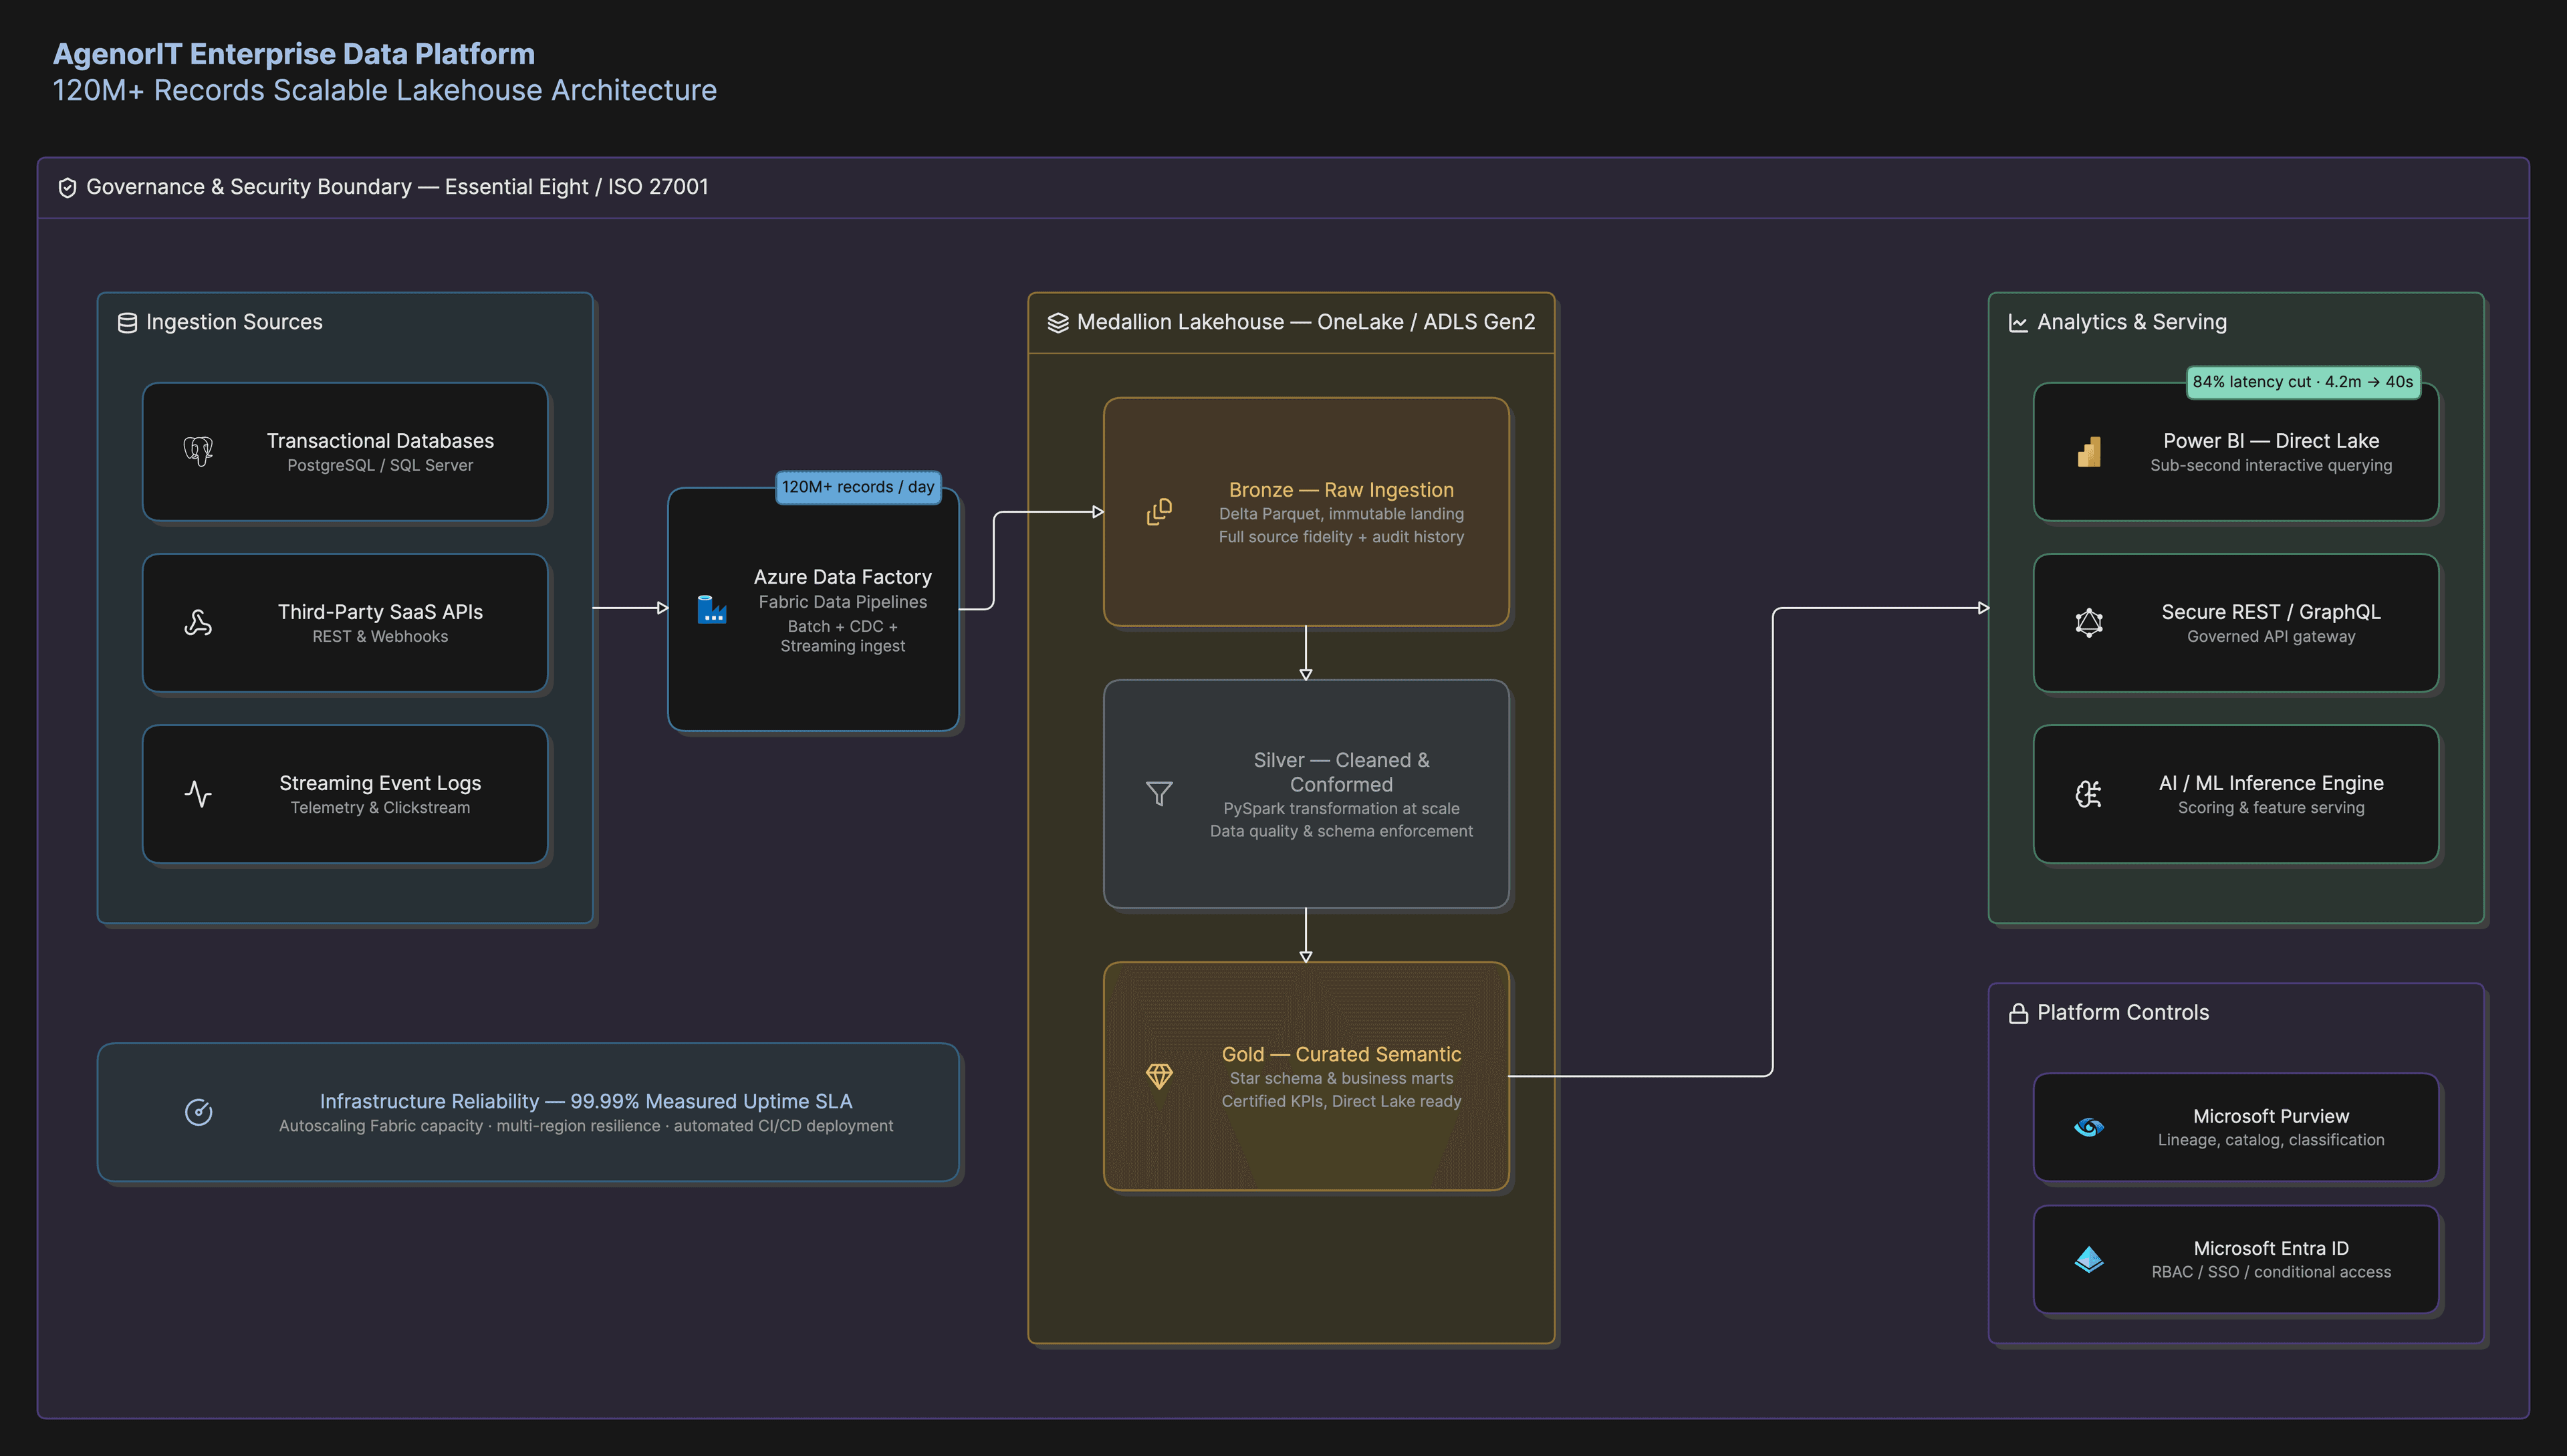Open the Microsoft Purview card
This screenshot has width=2567, height=1456.
2236,1127
